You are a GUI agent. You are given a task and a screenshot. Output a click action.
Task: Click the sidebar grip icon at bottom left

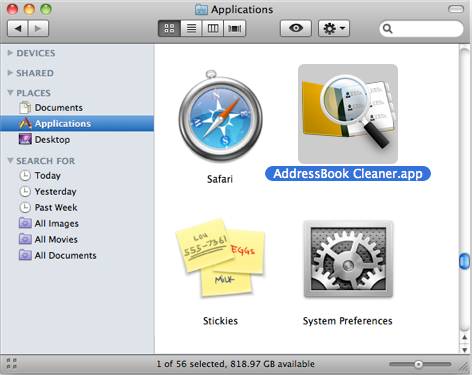[12, 364]
